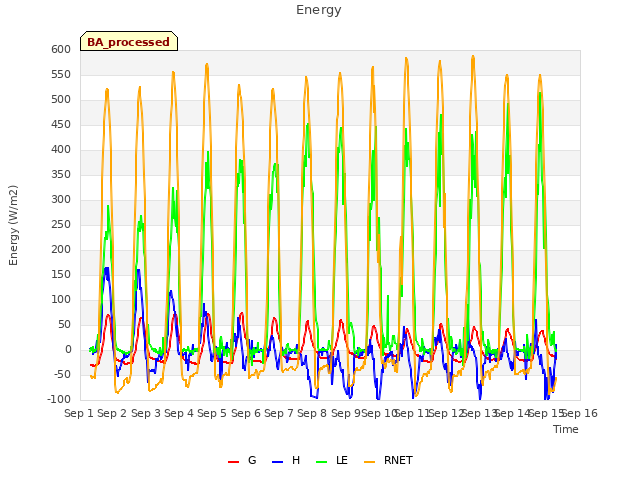Image resolution: width=640 pixels, height=480 pixels.
Task: Click the chart title Energy
Action: [x=318, y=10]
